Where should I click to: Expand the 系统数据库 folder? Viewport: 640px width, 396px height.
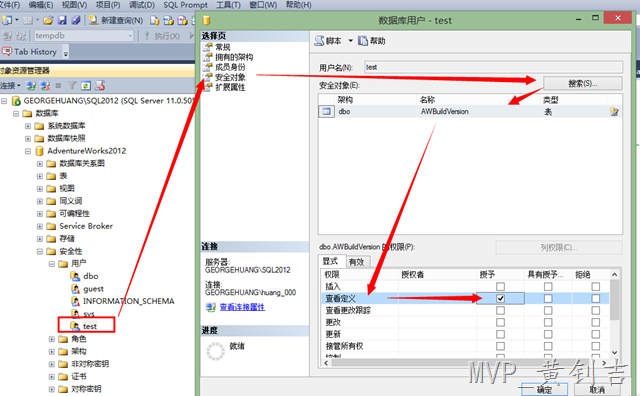click(x=28, y=126)
